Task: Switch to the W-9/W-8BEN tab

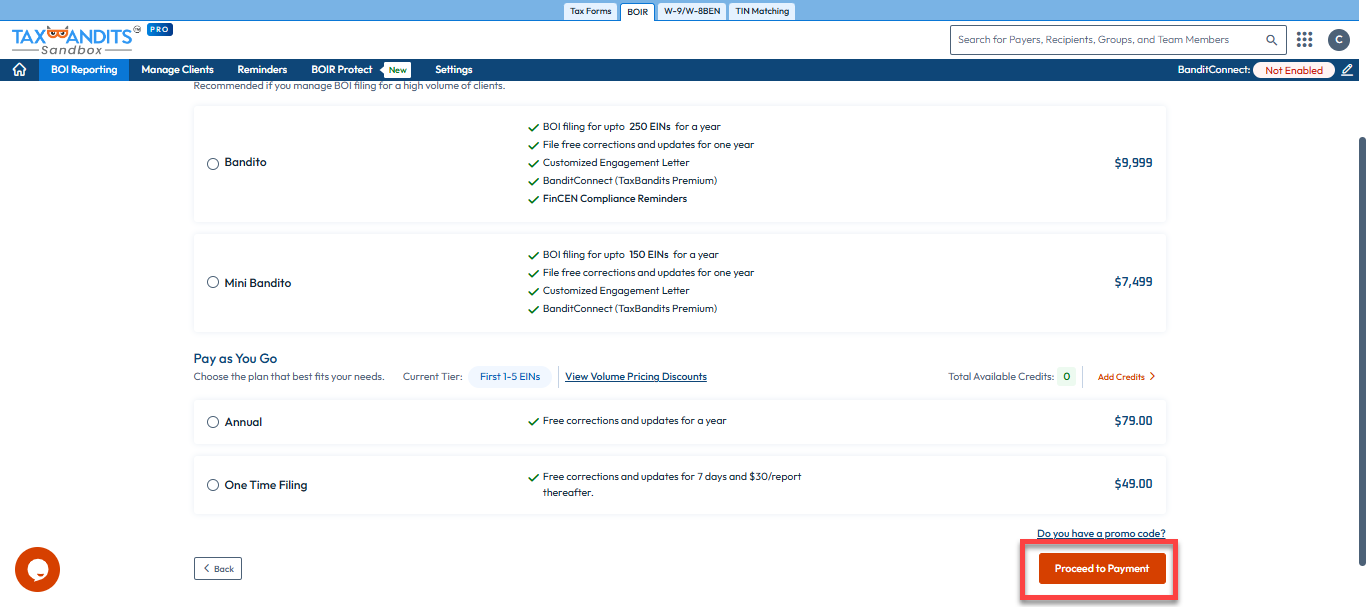Action: click(691, 11)
